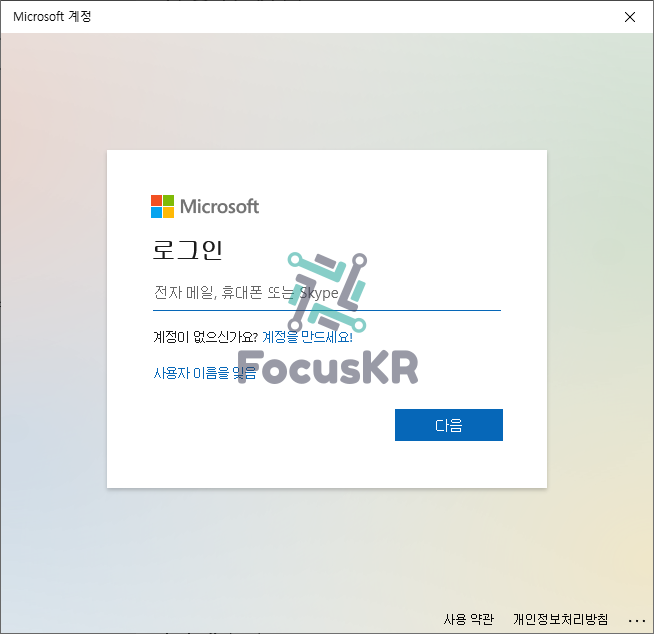
Task: Open the 개인정보처리방침 privacy link
Action: click(x=561, y=619)
